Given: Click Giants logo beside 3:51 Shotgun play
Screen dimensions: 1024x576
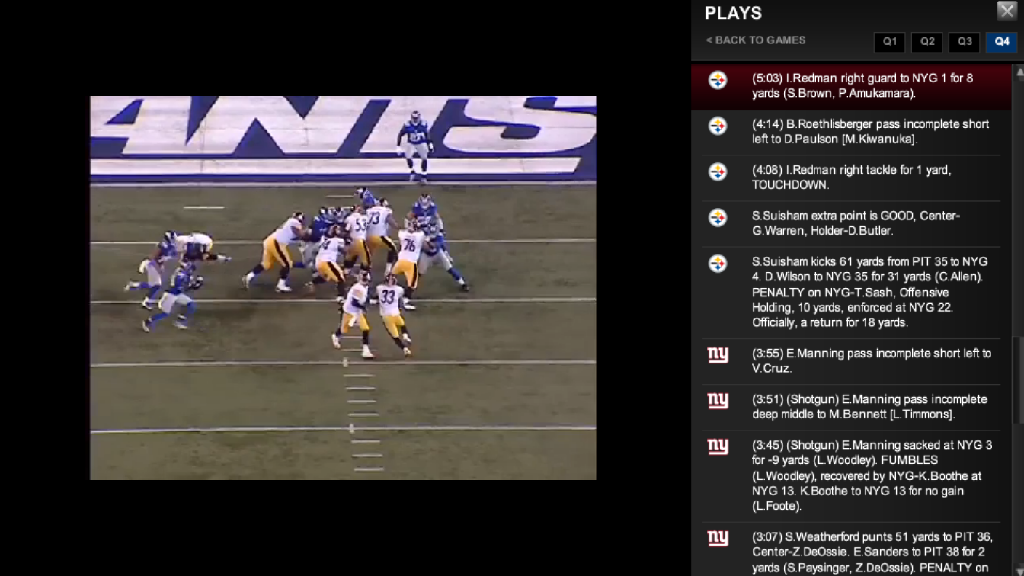Looking at the screenshot, I should click(718, 400).
